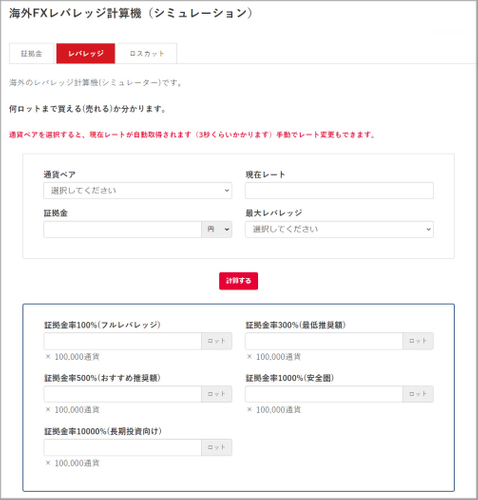Click the 証拠金率10000% 長期投資向け result field

click(122, 447)
